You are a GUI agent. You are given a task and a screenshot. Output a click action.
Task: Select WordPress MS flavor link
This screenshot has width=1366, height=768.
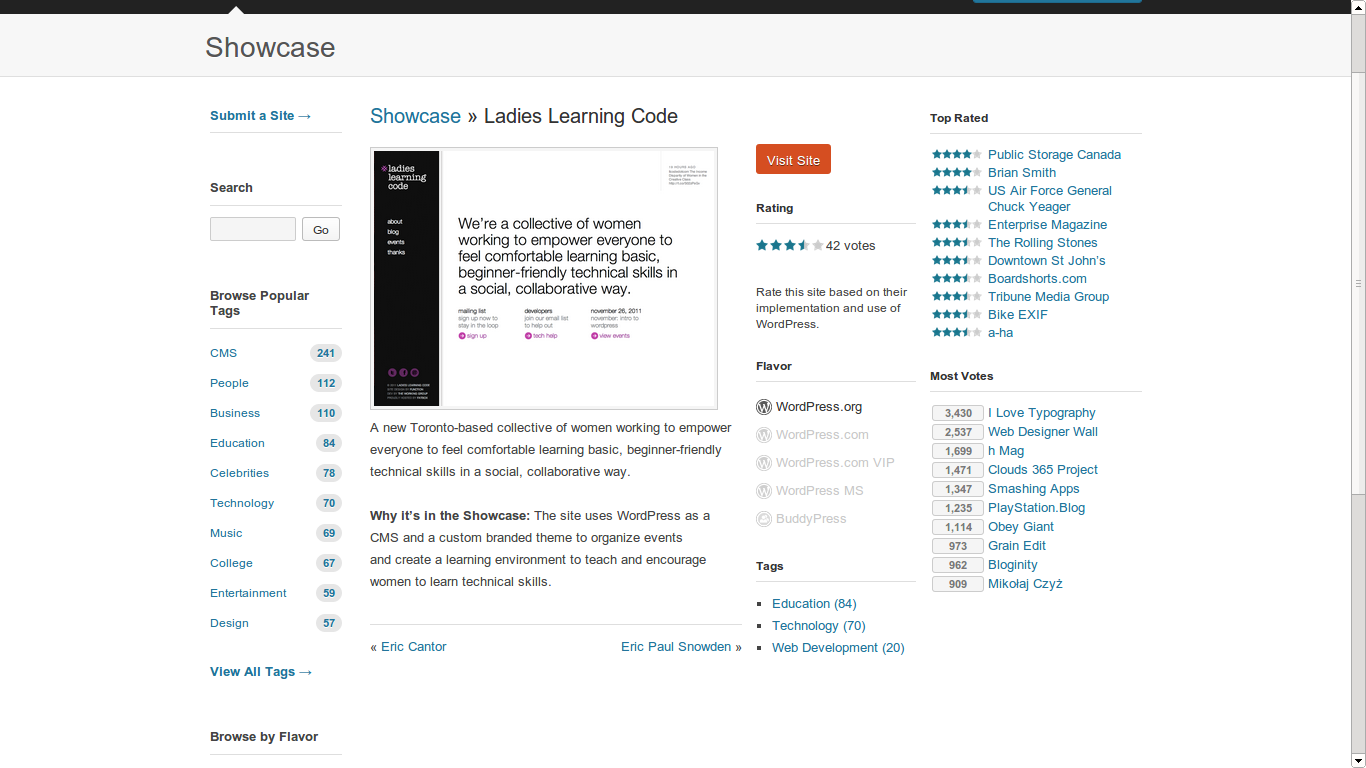819,491
